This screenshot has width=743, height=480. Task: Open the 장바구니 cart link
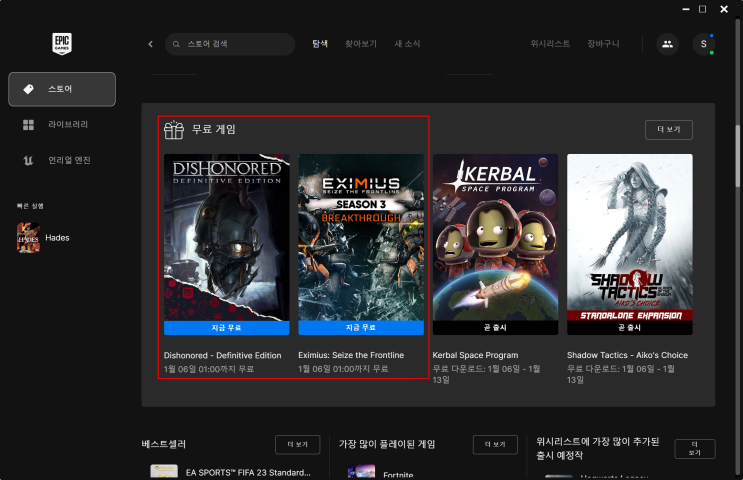pyautogui.click(x=603, y=44)
